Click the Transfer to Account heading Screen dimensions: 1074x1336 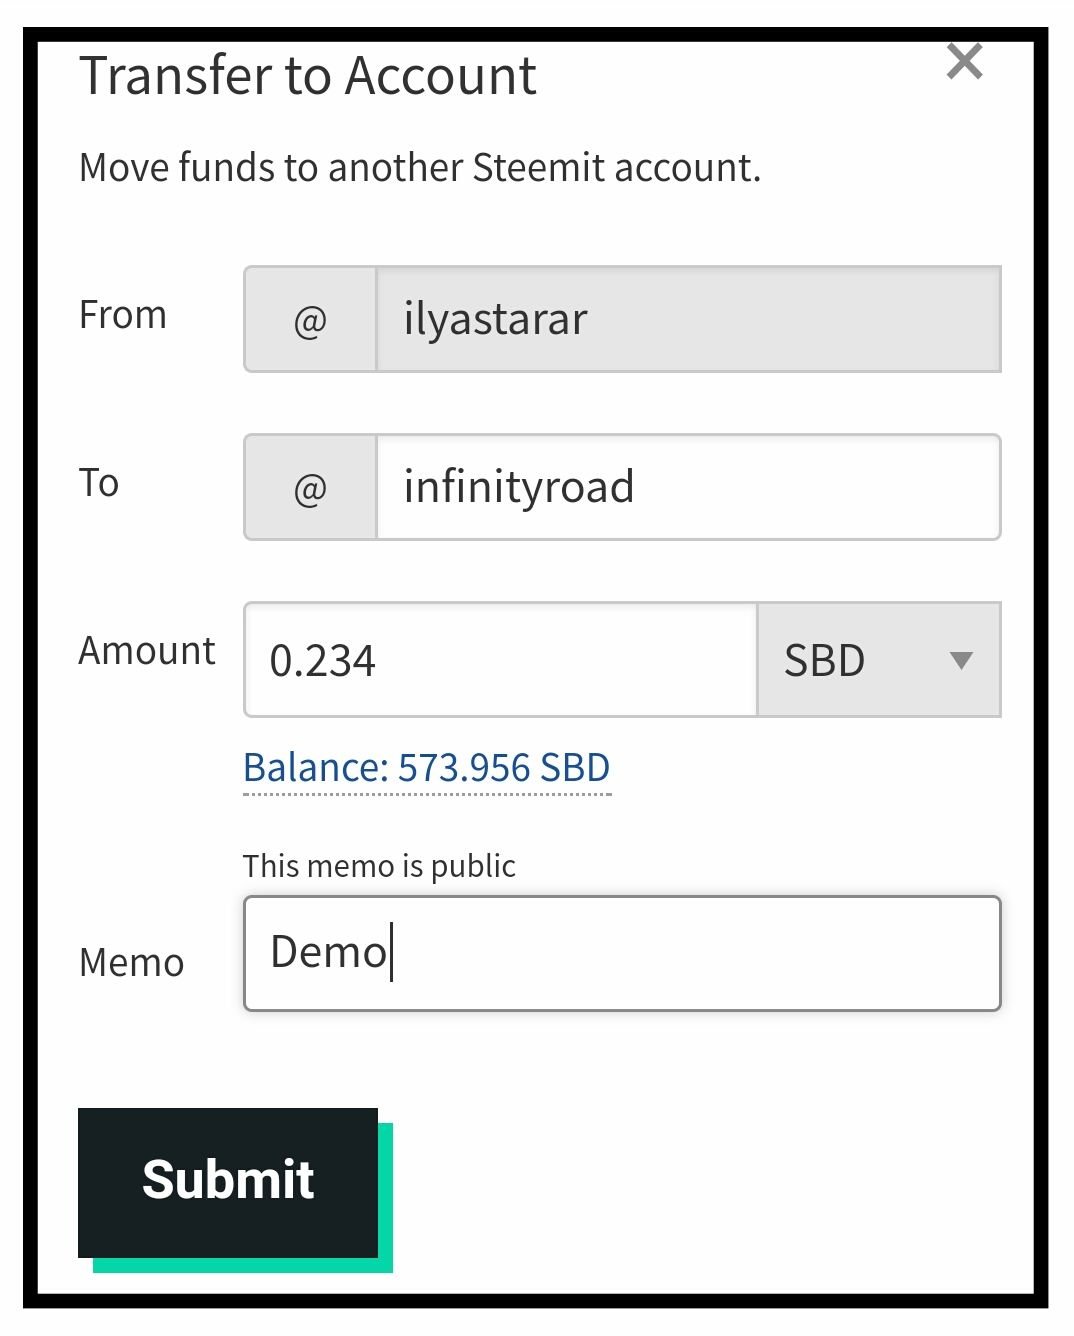click(308, 76)
